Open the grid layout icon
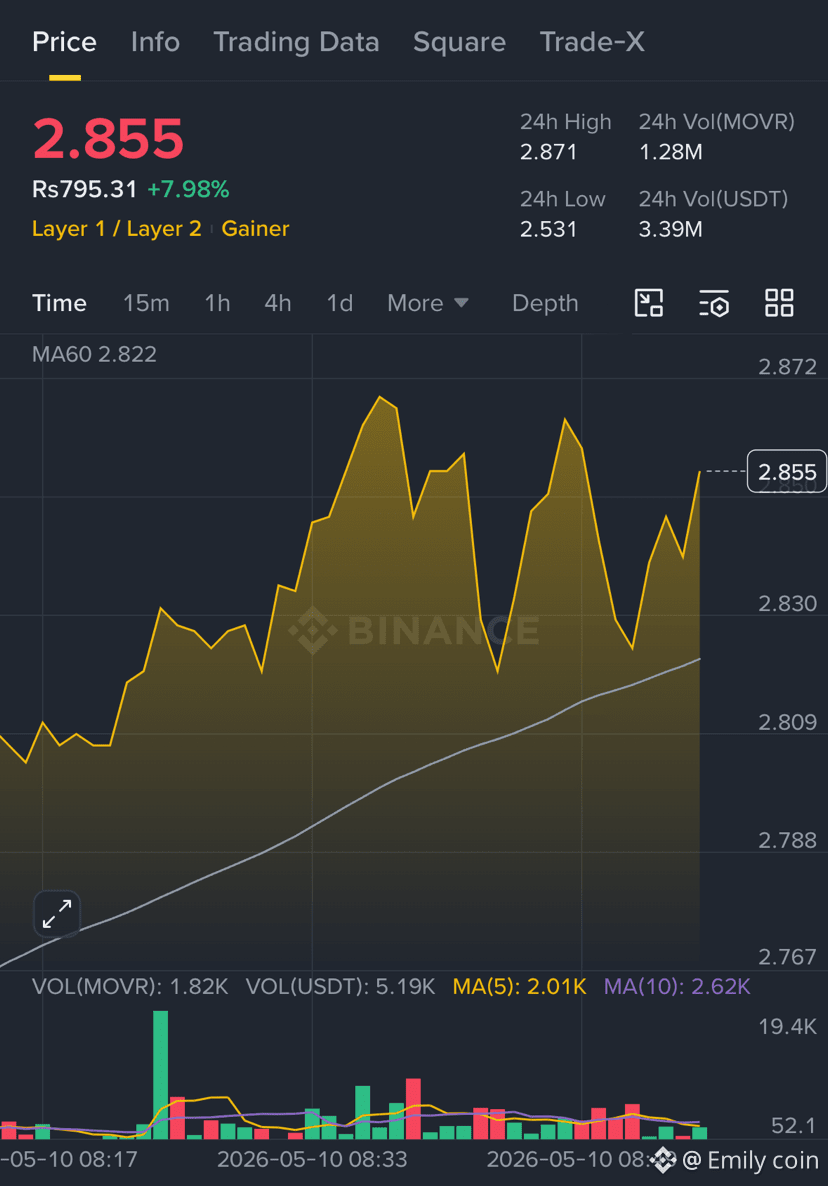The width and height of the screenshot is (828, 1186). 779,303
